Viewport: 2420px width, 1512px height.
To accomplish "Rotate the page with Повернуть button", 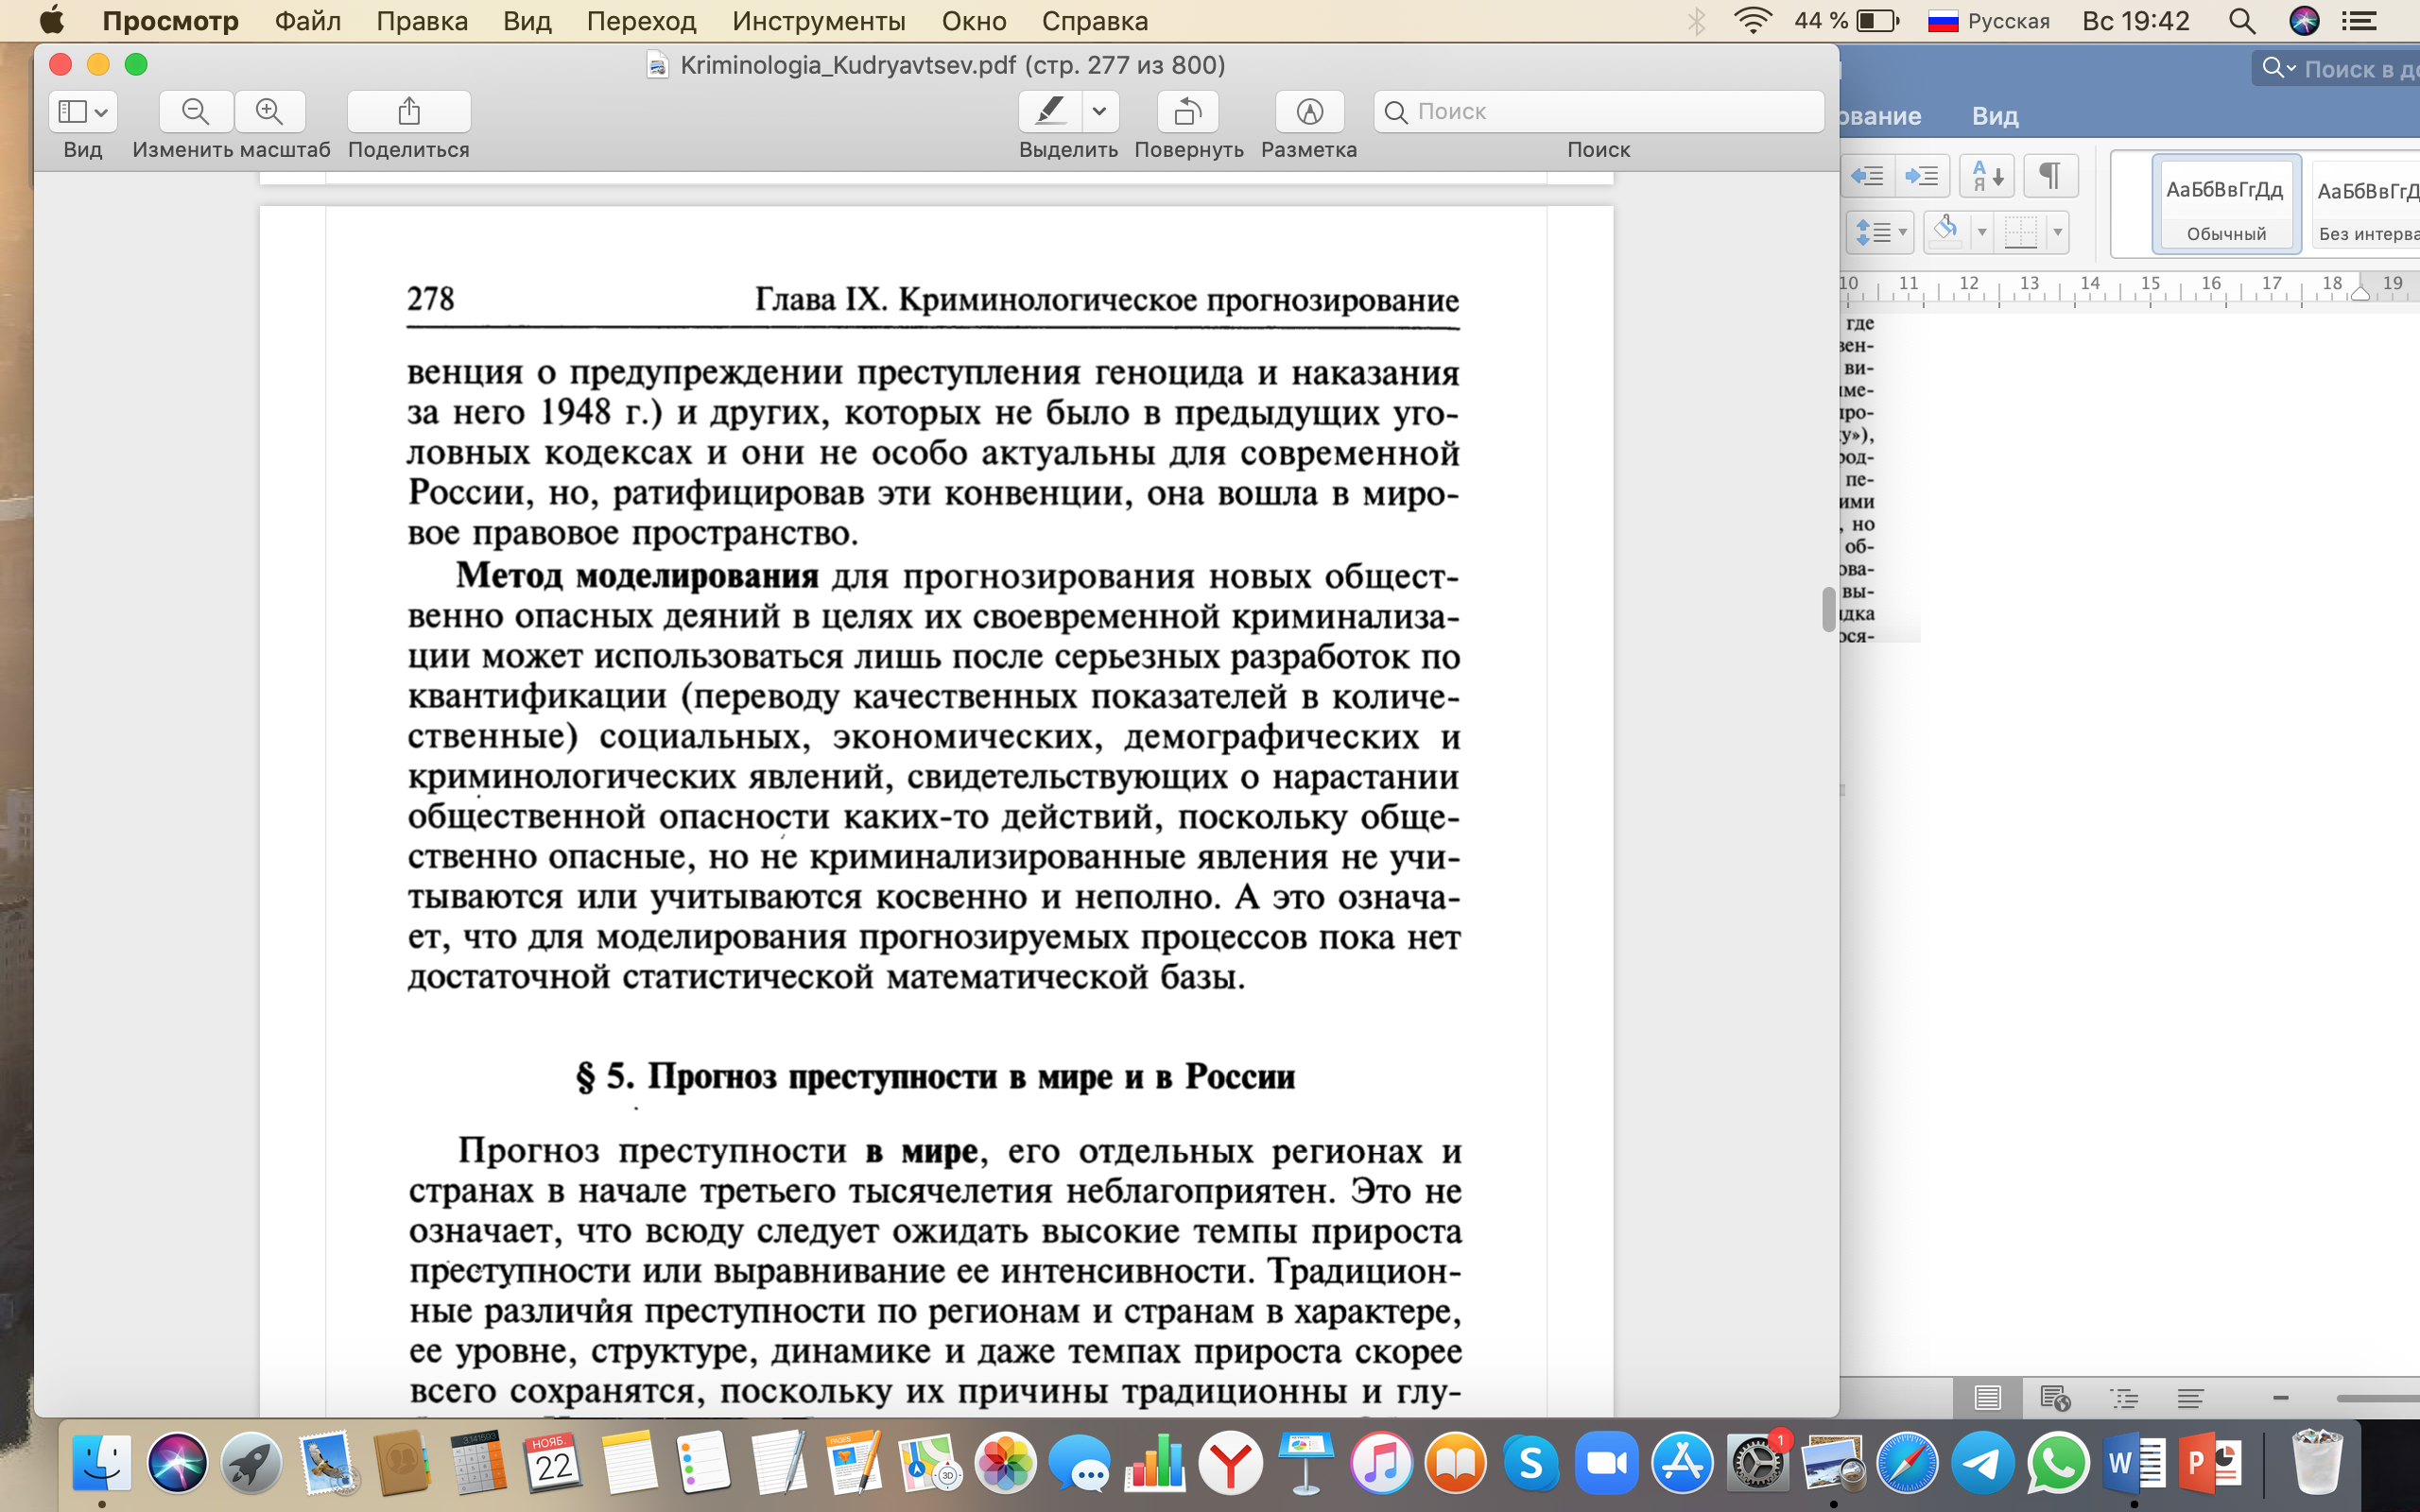I will click(x=1188, y=111).
